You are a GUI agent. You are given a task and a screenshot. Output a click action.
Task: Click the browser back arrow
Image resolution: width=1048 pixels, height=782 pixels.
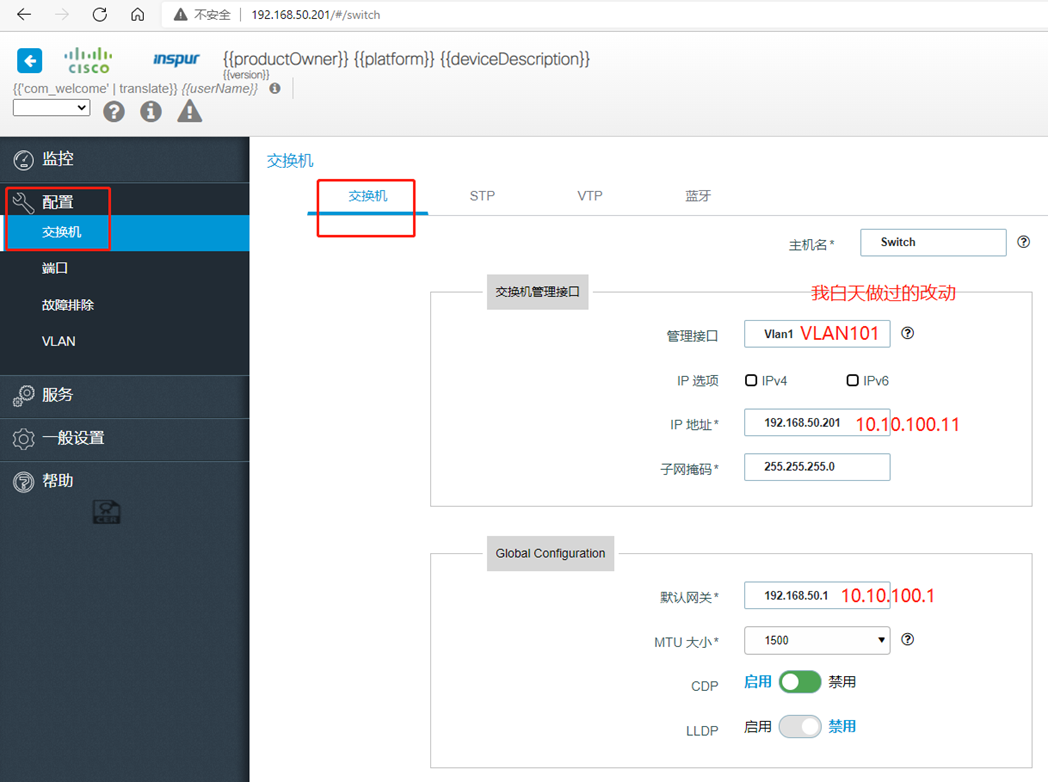pyautogui.click(x=24, y=14)
